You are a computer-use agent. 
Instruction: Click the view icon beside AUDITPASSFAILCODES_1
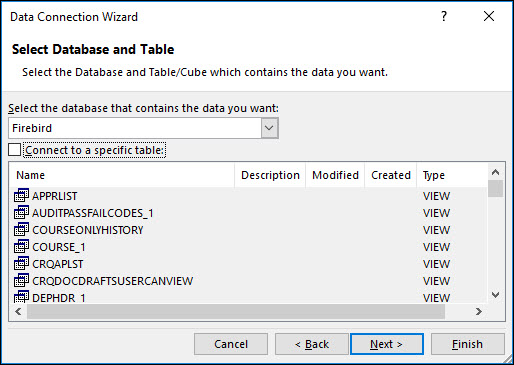coord(21,213)
